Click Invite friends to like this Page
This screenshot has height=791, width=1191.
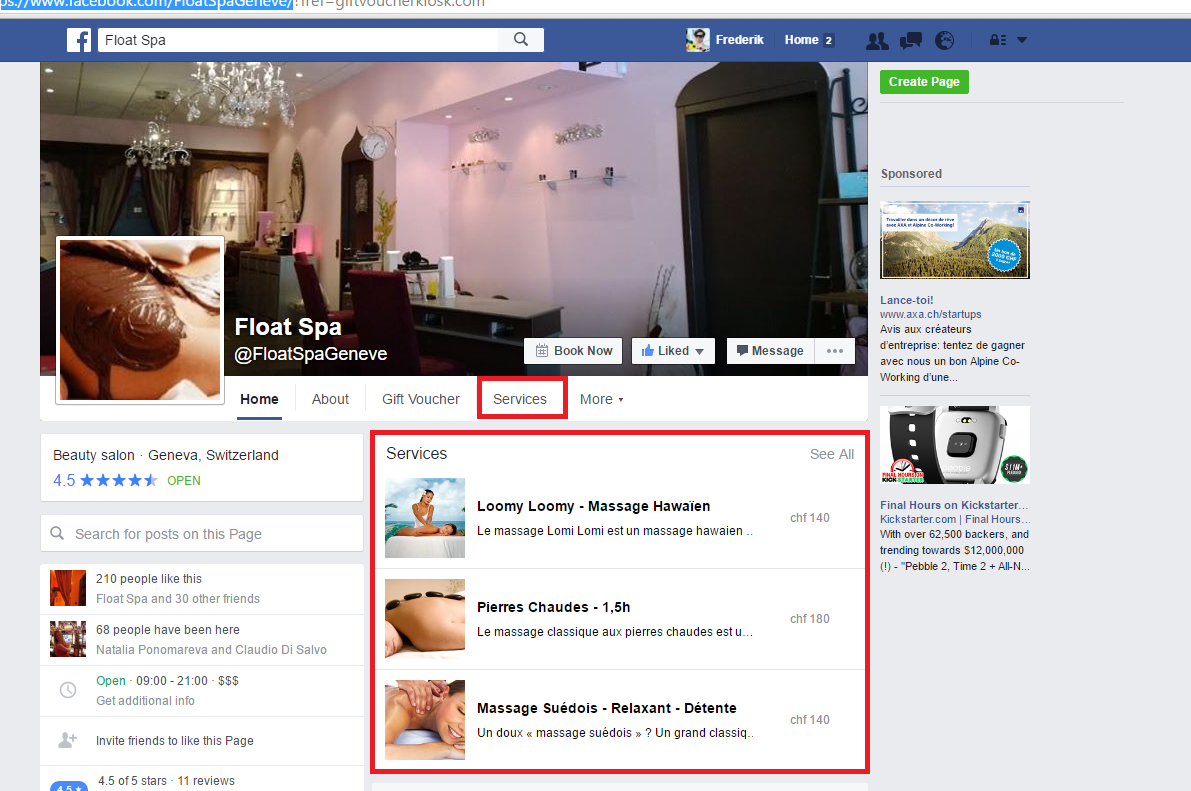pyautogui.click(x=175, y=741)
